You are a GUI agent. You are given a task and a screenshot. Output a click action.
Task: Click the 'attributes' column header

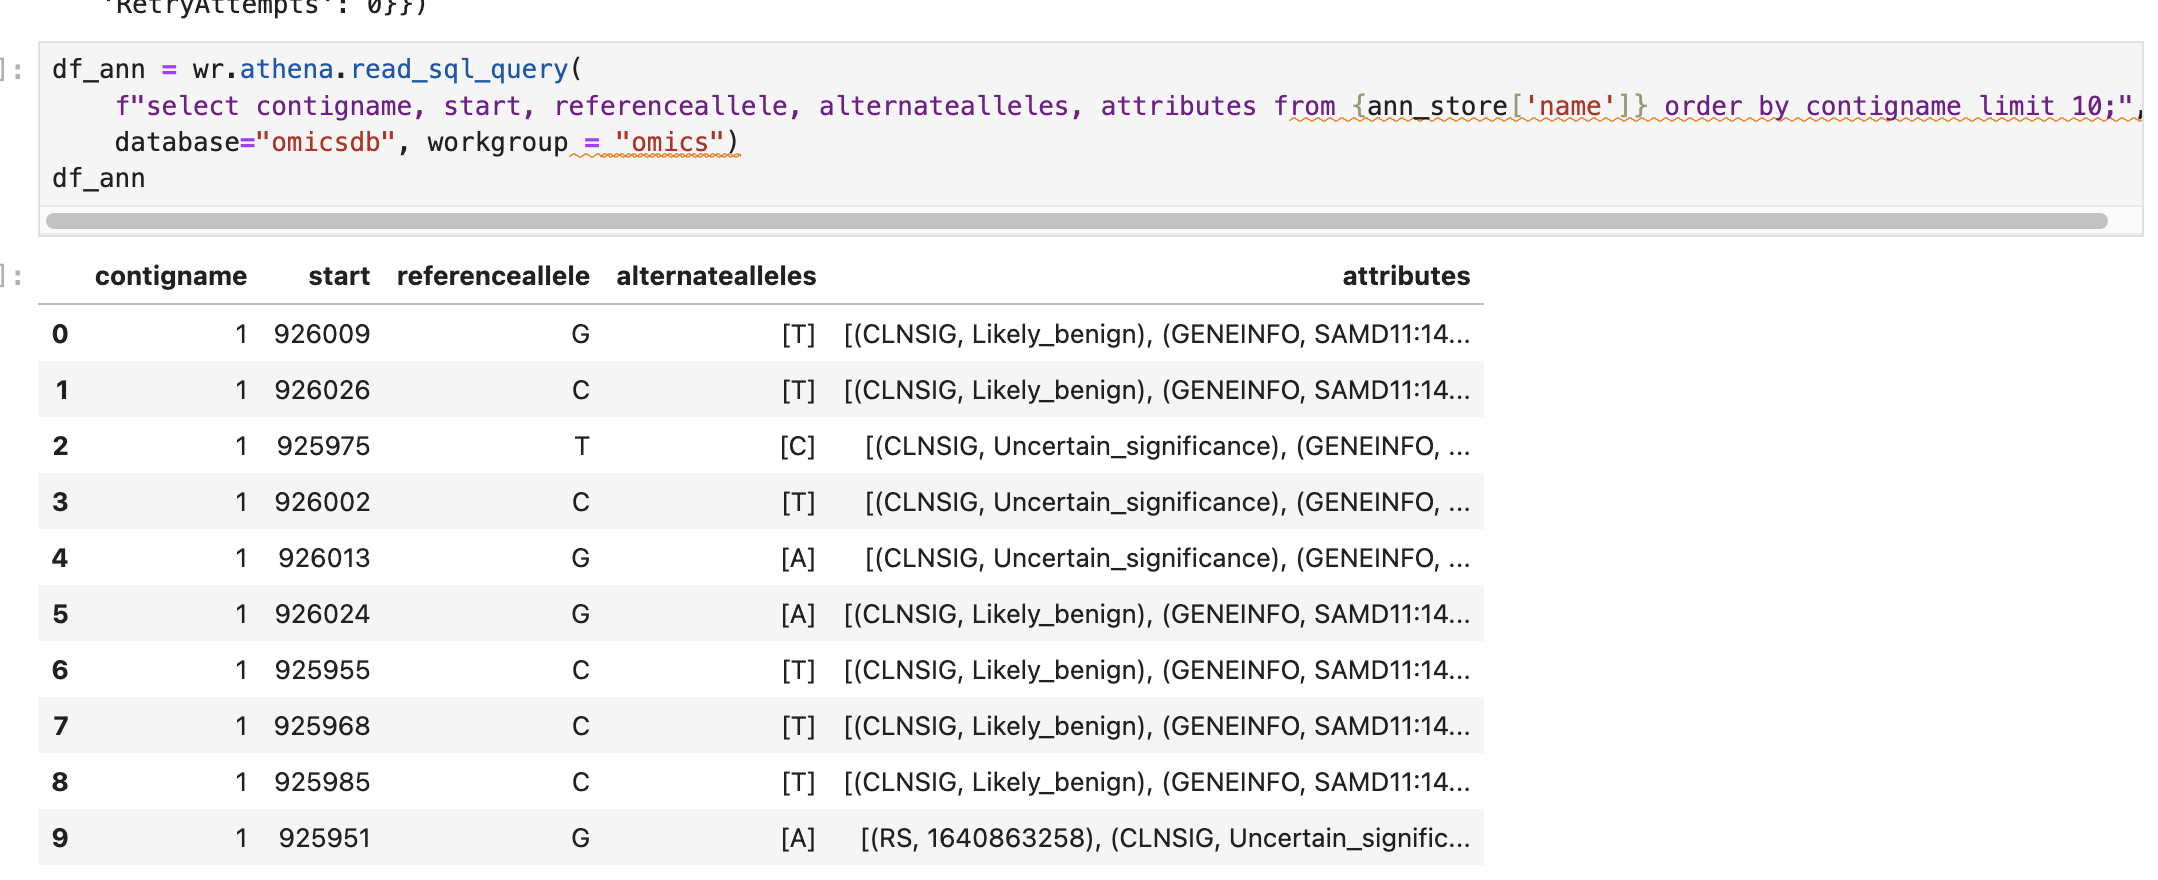click(1406, 276)
